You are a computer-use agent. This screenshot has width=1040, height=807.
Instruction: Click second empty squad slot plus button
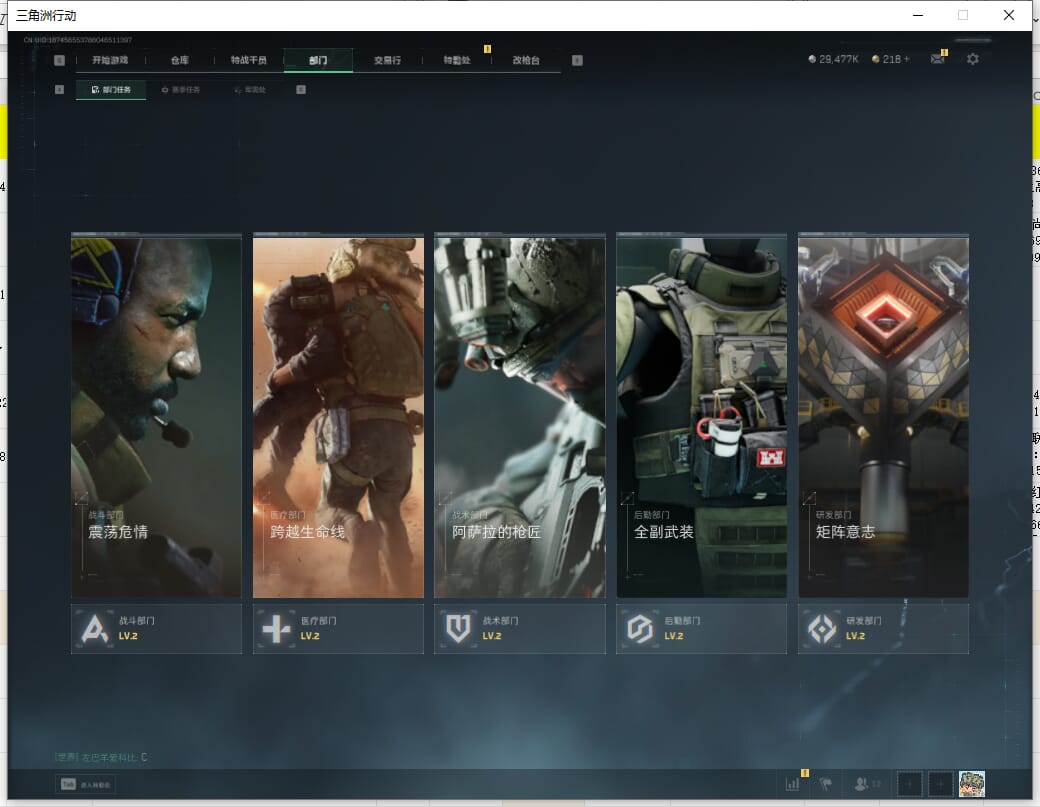click(x=940, y=784)
